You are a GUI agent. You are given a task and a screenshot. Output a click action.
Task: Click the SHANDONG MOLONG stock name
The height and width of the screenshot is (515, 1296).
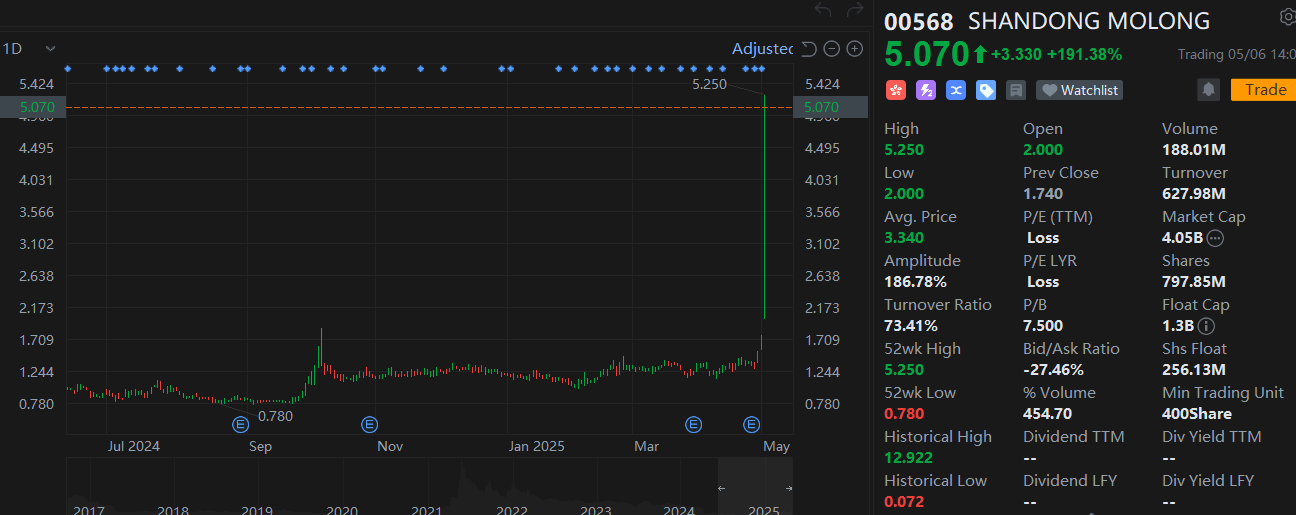click(1089, 21)
